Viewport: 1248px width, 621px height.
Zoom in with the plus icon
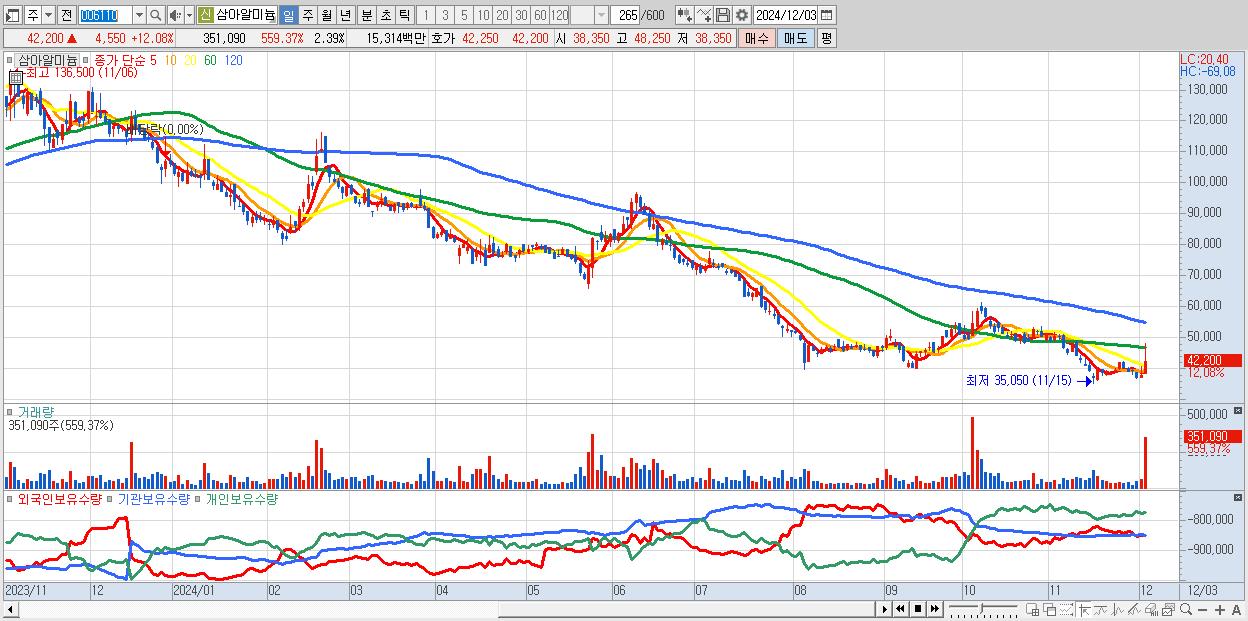(x=1220, y=609)
